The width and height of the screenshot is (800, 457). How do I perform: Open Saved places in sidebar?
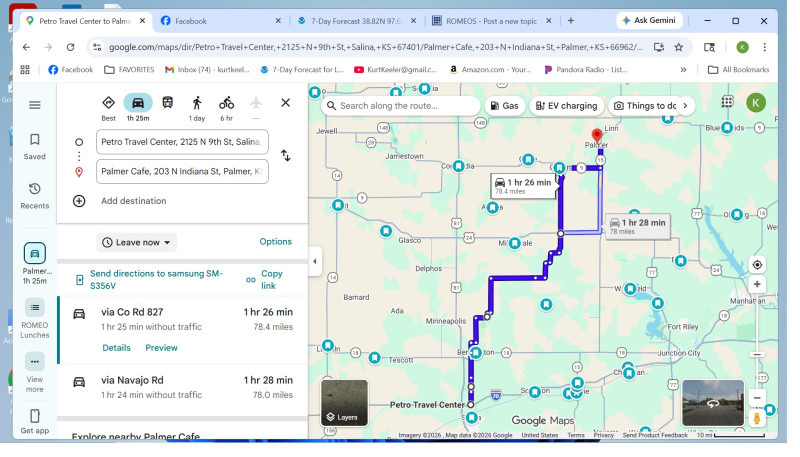coord(35,146)
